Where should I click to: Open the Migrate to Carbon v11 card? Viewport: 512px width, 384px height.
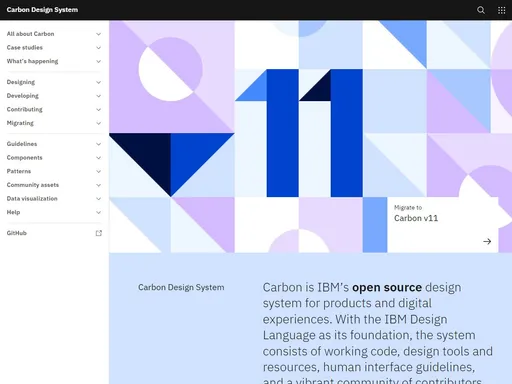[x=443, y=225]
